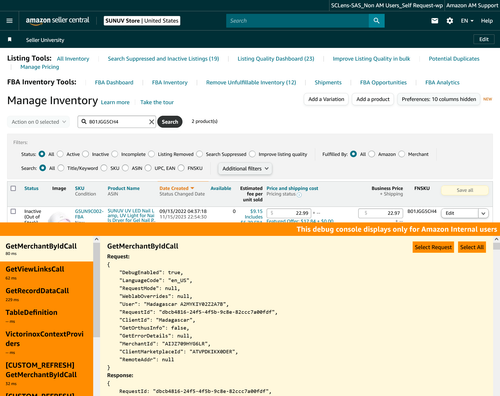Select the All status radio button
500x396 pixels.
pos(42,154)
